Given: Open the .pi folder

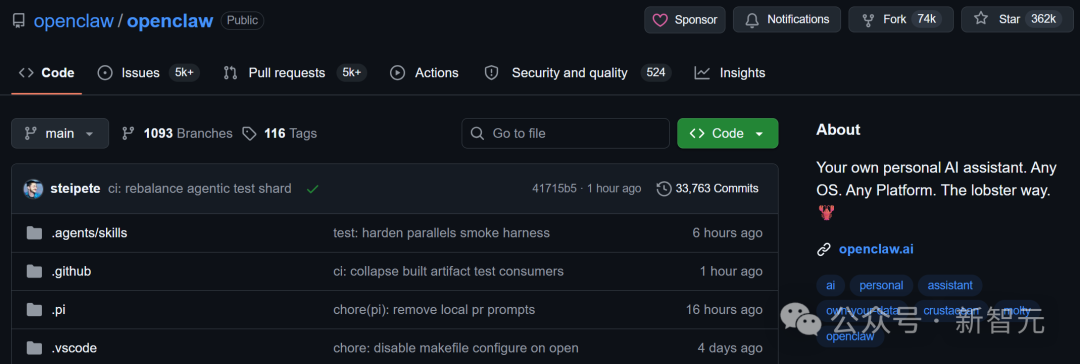Looking at the screenshot, I should click(59, 310).
